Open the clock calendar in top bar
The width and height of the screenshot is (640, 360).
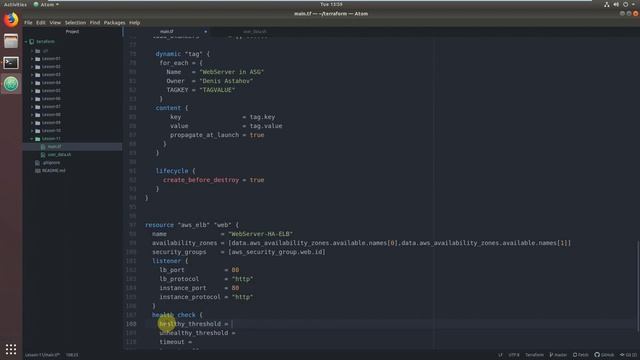(331, 4)
